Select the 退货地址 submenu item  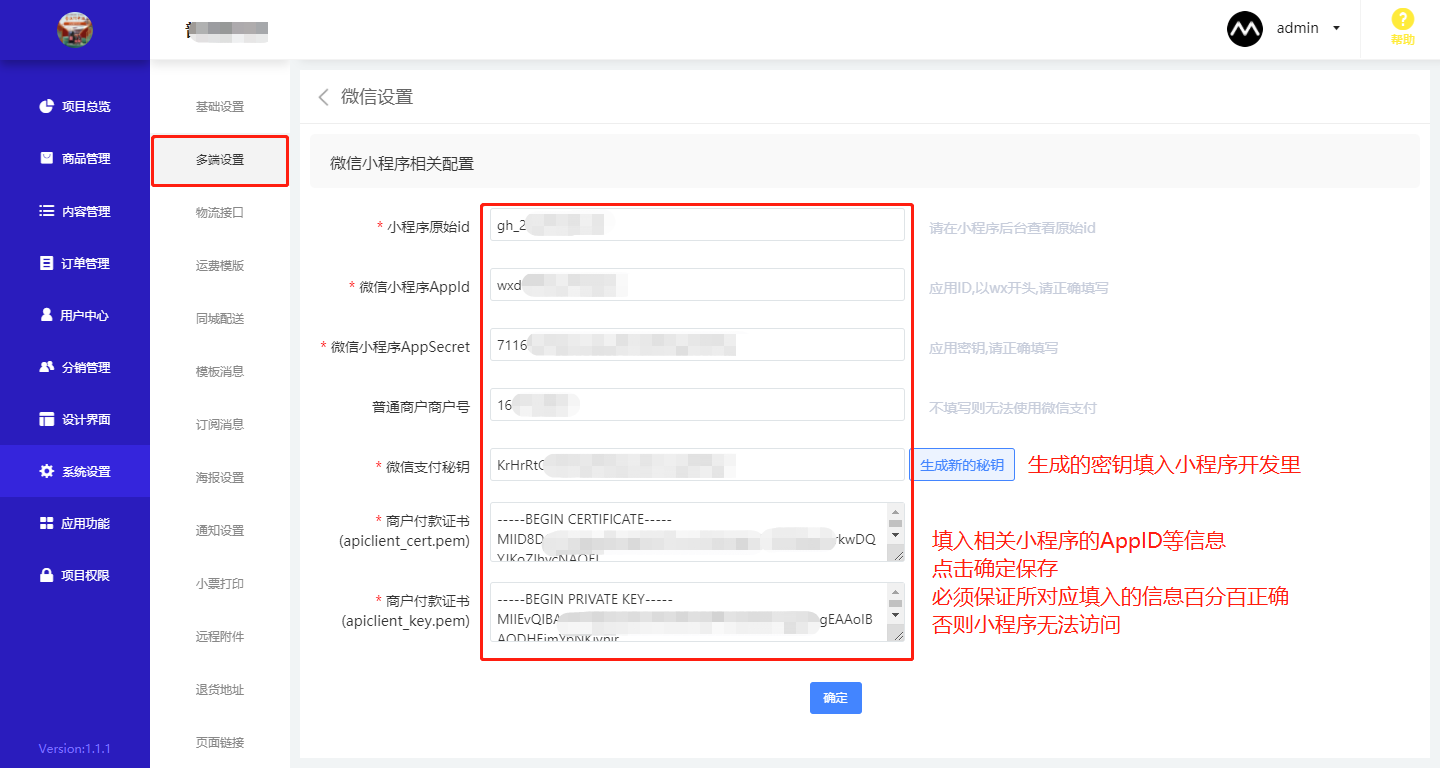pos(220,689)
